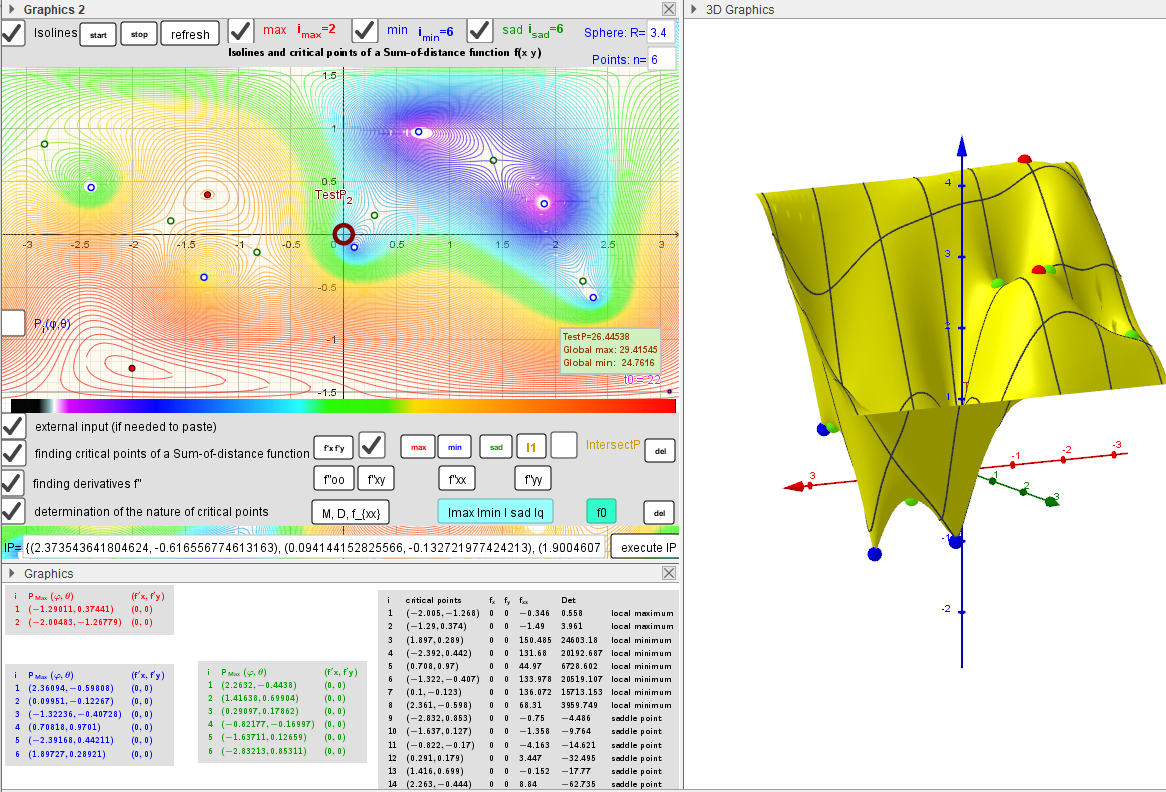The image size is (1166, 792).
Task: Collapse the bottom Graphics panel arrow
Action: coord(10,574)
